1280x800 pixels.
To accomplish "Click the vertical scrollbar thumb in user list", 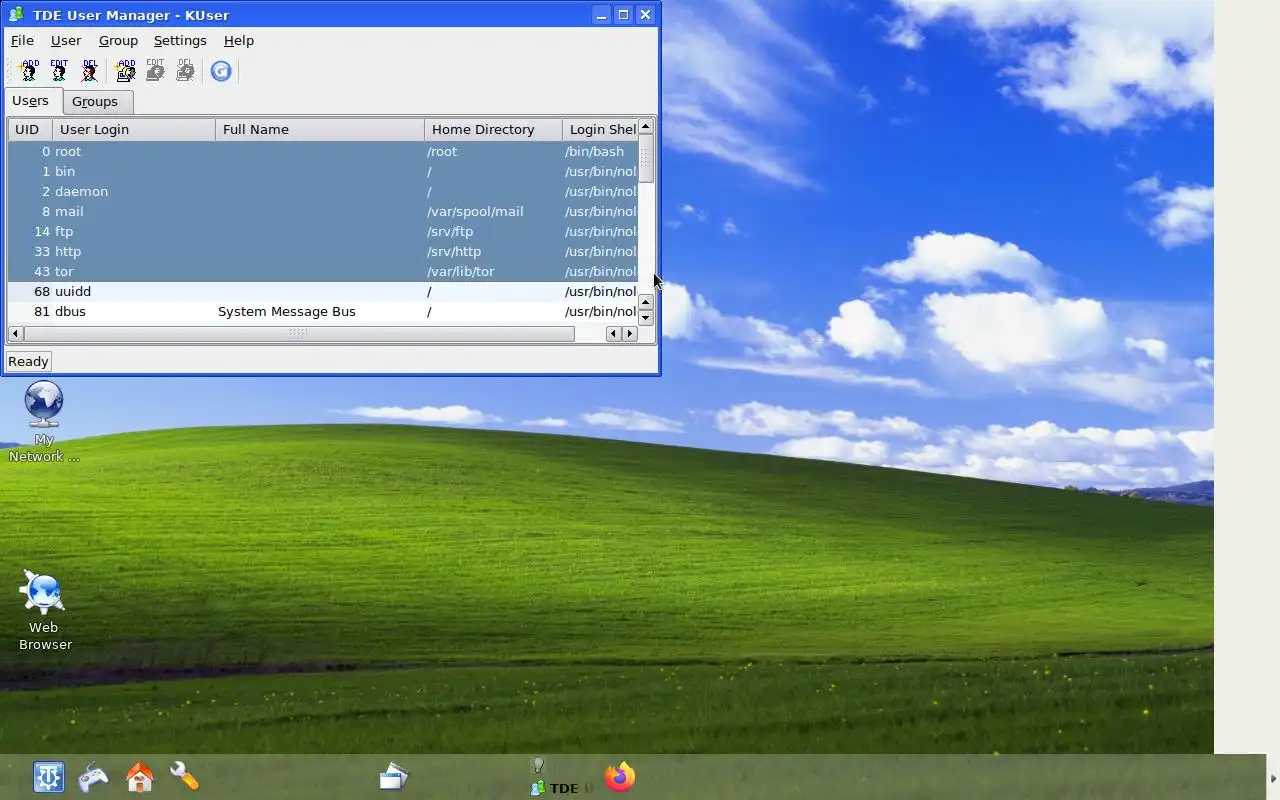I will [645, 159].
